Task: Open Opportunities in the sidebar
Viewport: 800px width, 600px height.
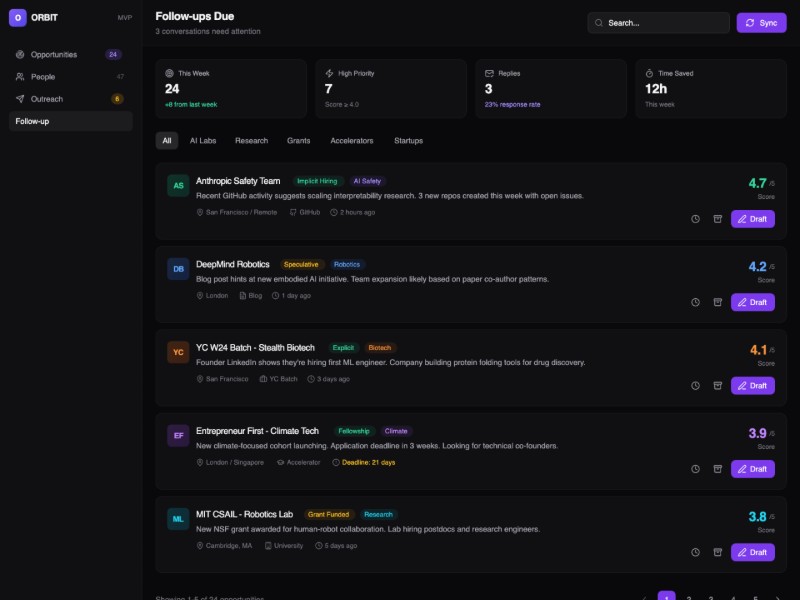Action: pos(54,54)
